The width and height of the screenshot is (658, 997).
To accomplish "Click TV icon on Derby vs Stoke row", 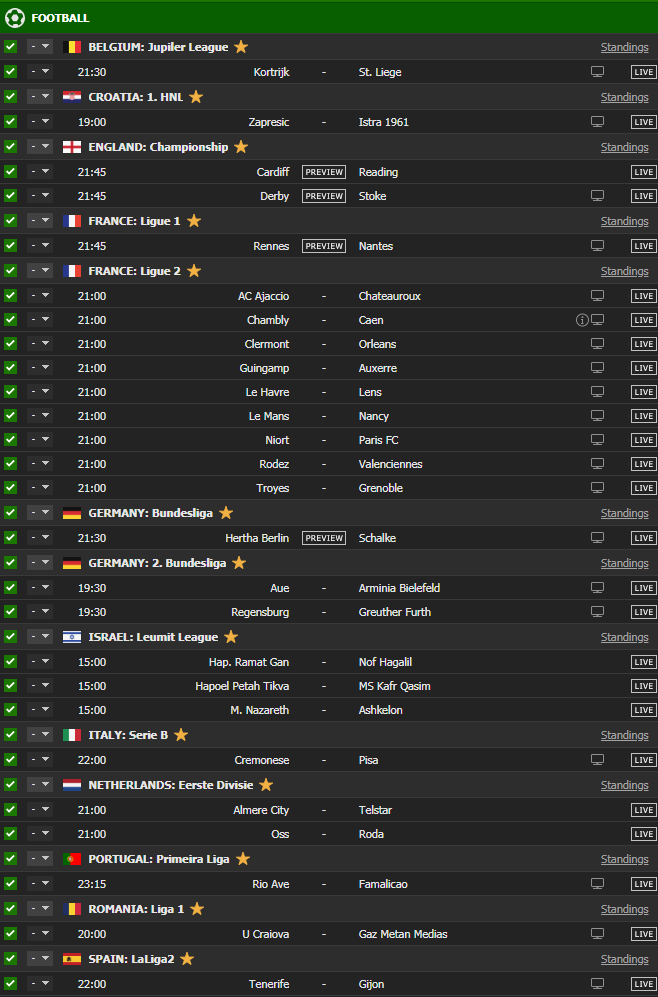I will (597, 196).
